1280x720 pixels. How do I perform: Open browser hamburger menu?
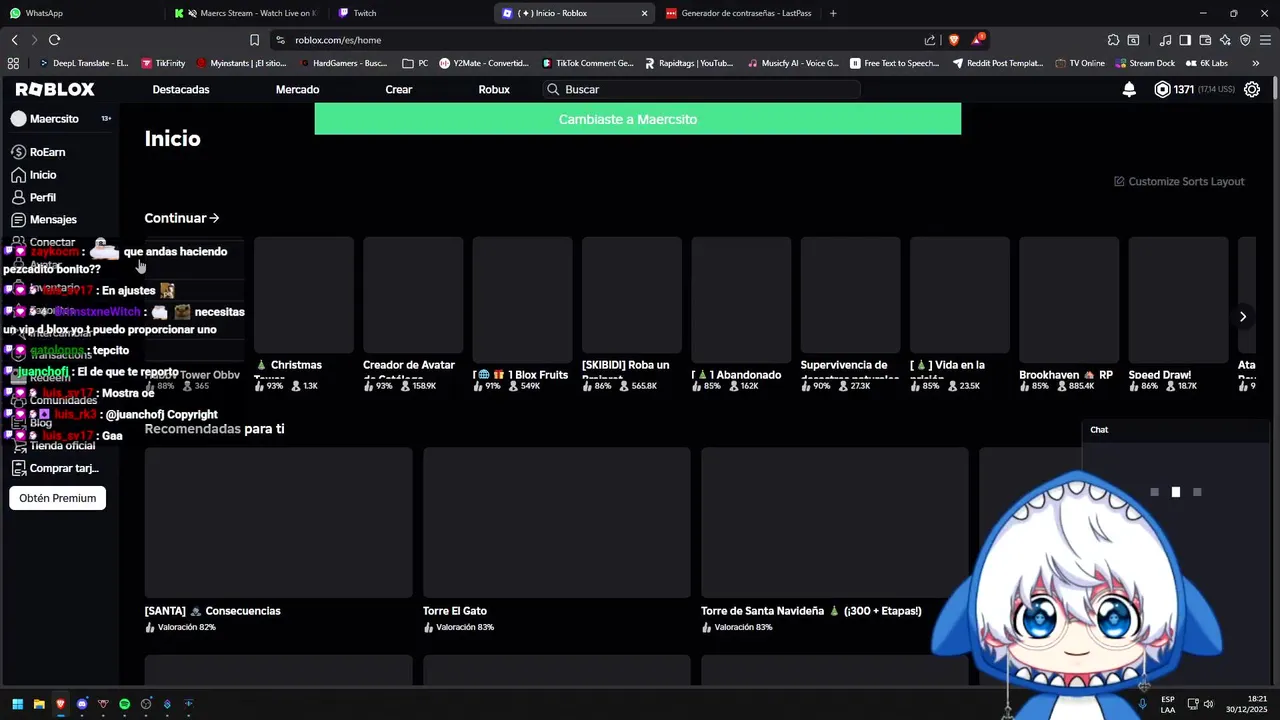1265,40
